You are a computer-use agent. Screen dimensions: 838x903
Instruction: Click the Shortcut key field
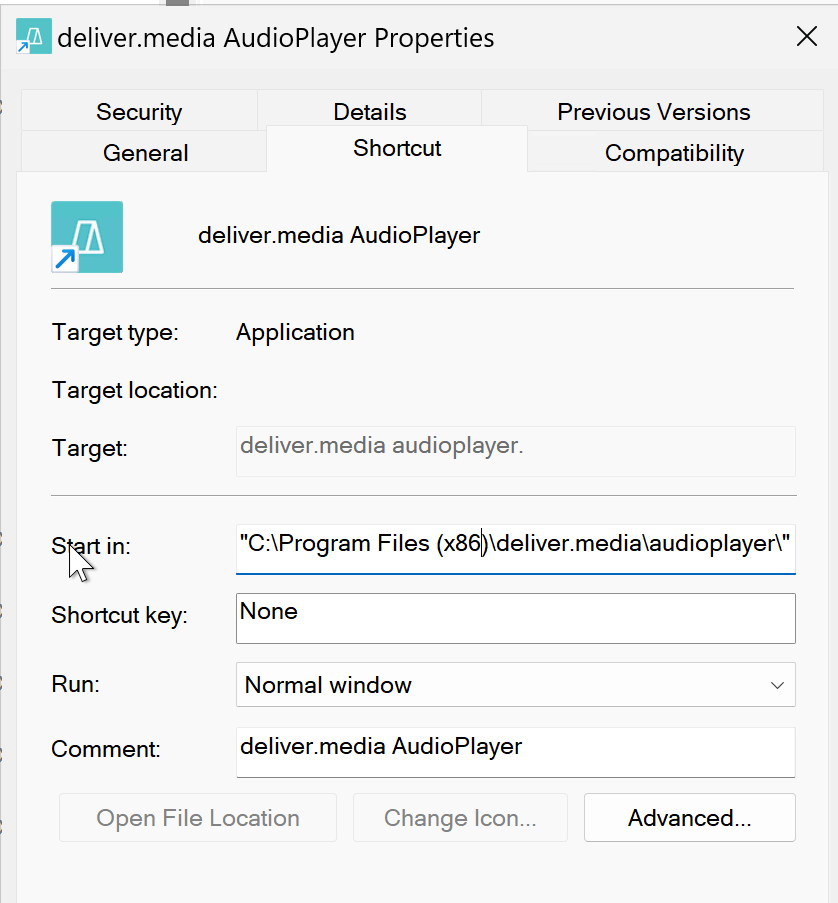click(x=515, y=618)
